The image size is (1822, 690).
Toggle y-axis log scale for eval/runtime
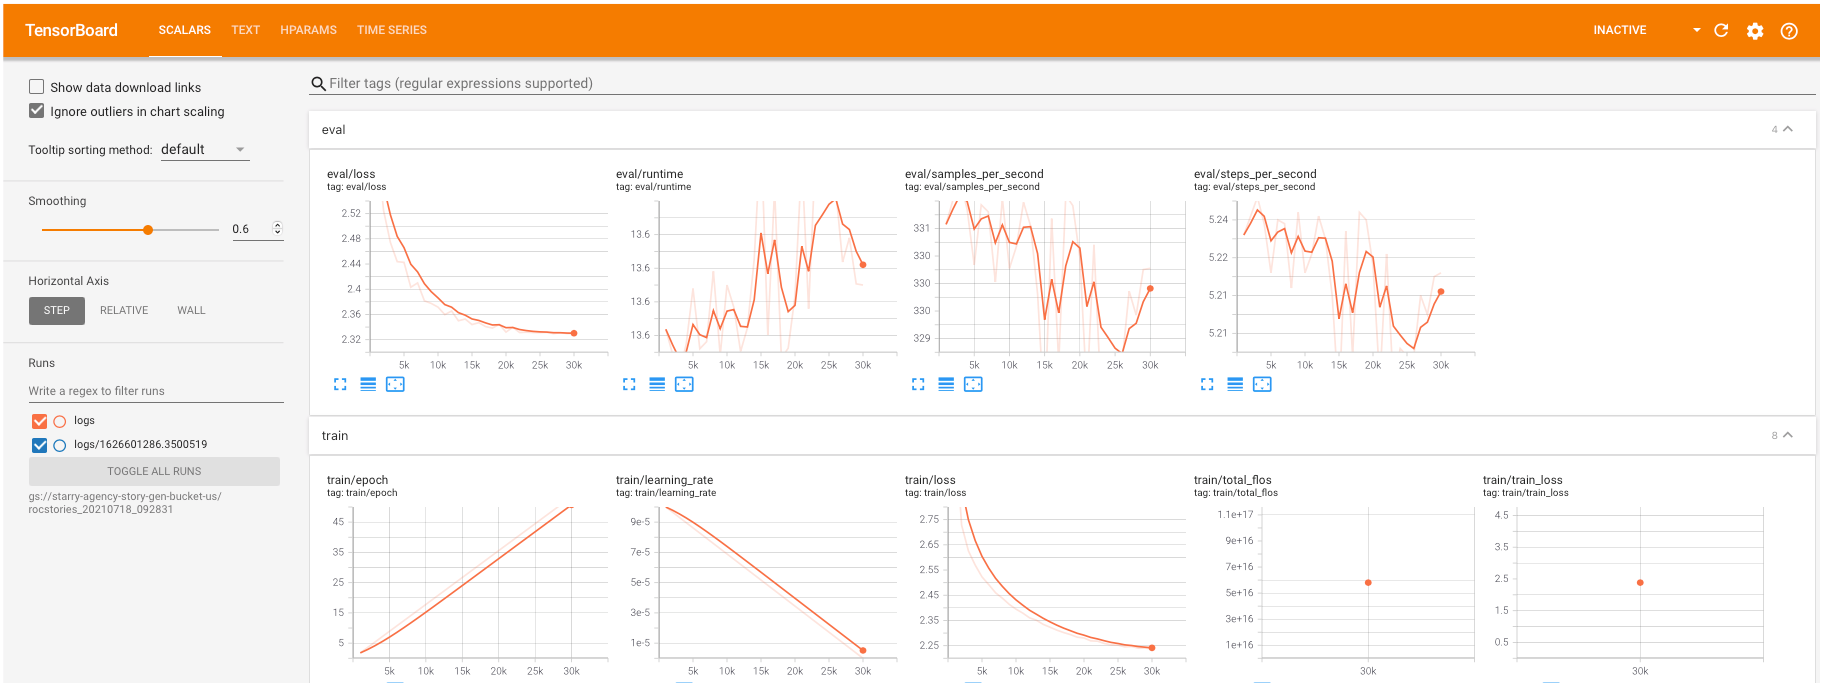pos(657,384)
